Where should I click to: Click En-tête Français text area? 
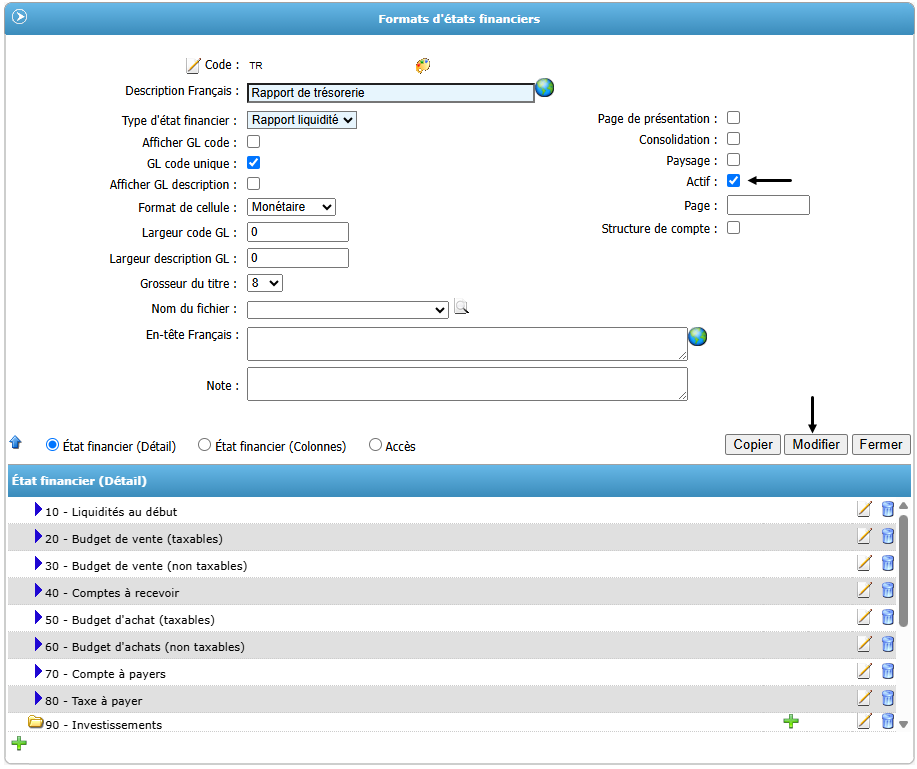click(x=467, y=344)
